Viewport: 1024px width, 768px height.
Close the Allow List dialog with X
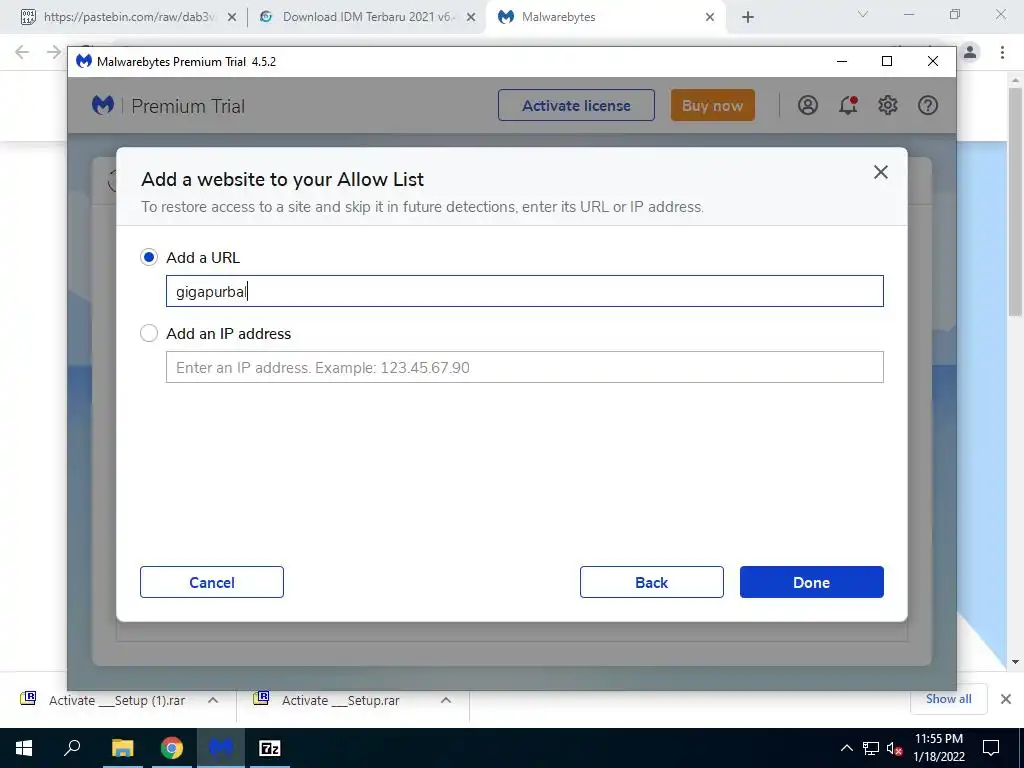point(880,172)
